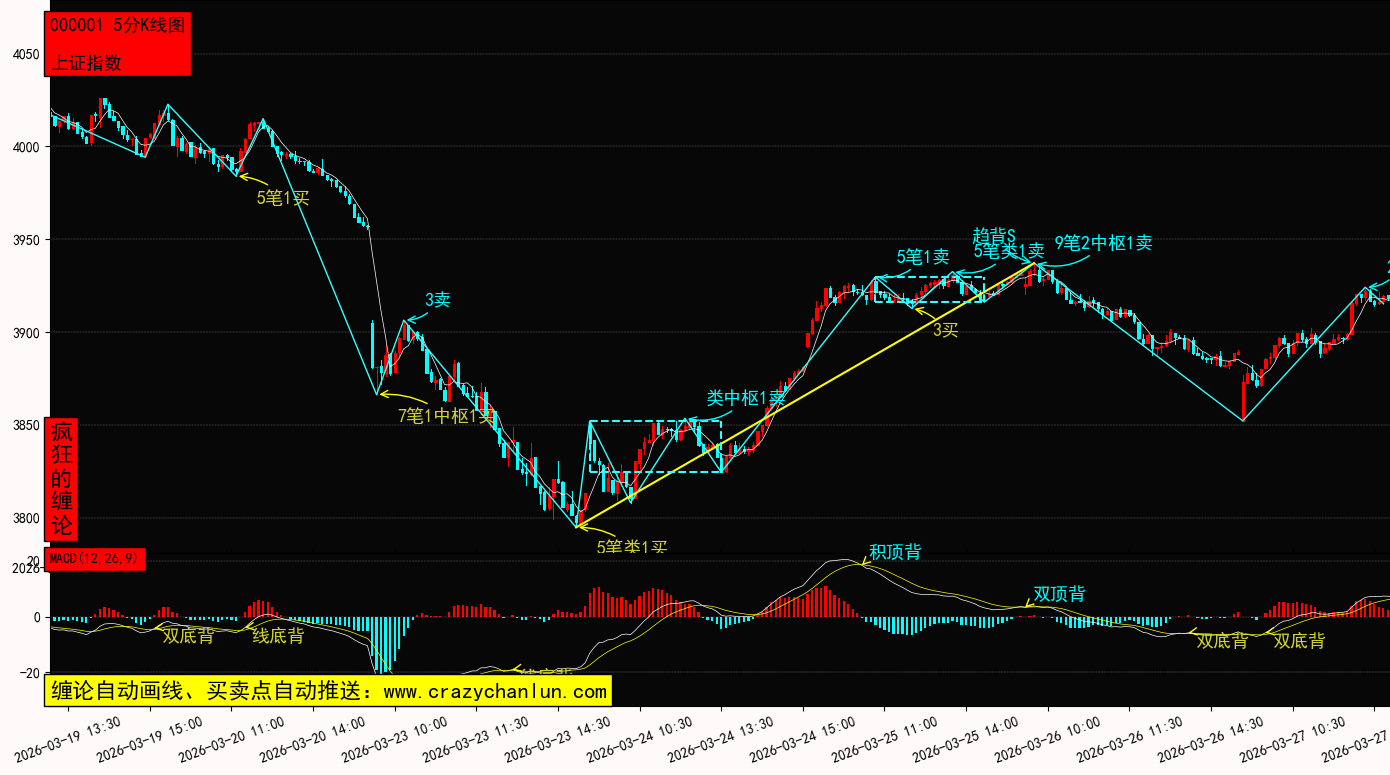The image size is (1390, 775).
Task: Click the 上证指数 index name label
Action: [x=86, y=62]
